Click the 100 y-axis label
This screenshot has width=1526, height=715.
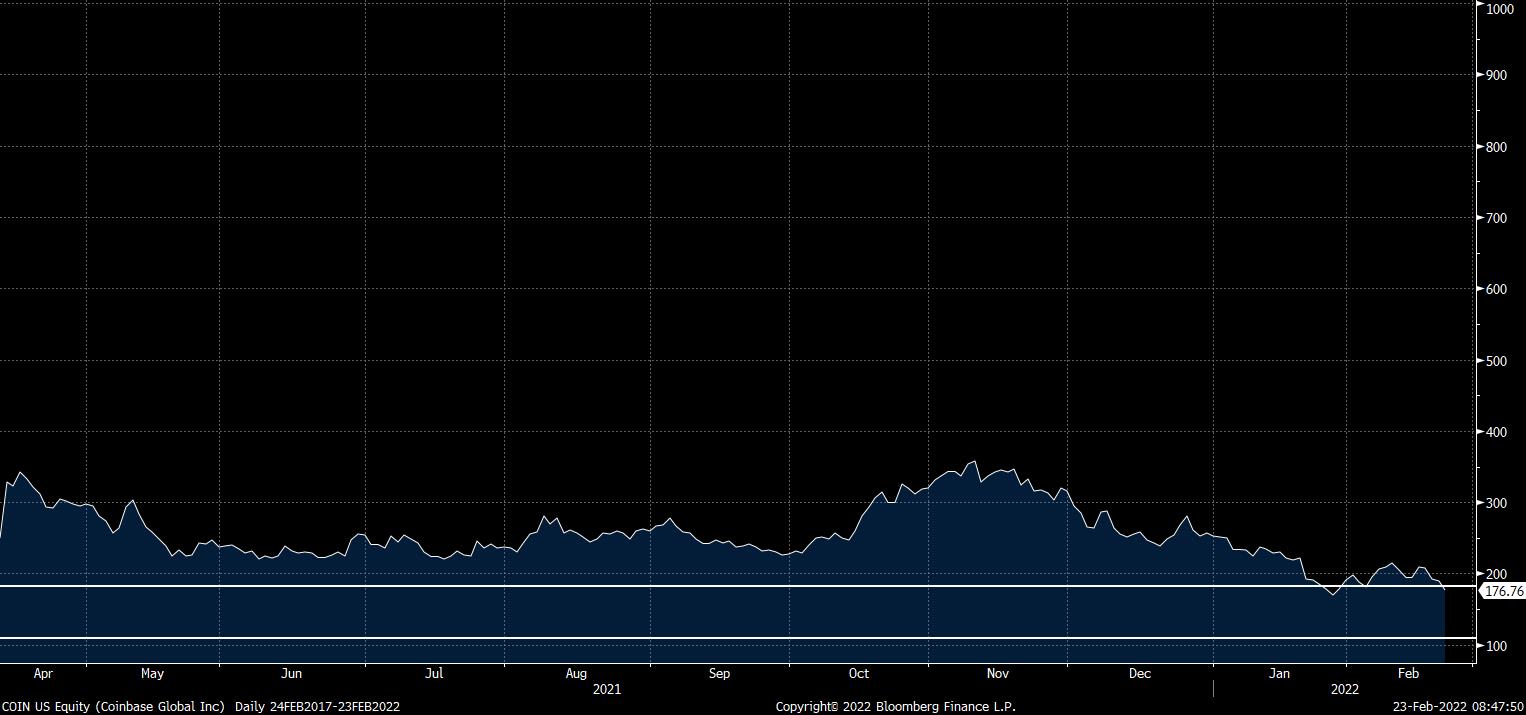1497,646
